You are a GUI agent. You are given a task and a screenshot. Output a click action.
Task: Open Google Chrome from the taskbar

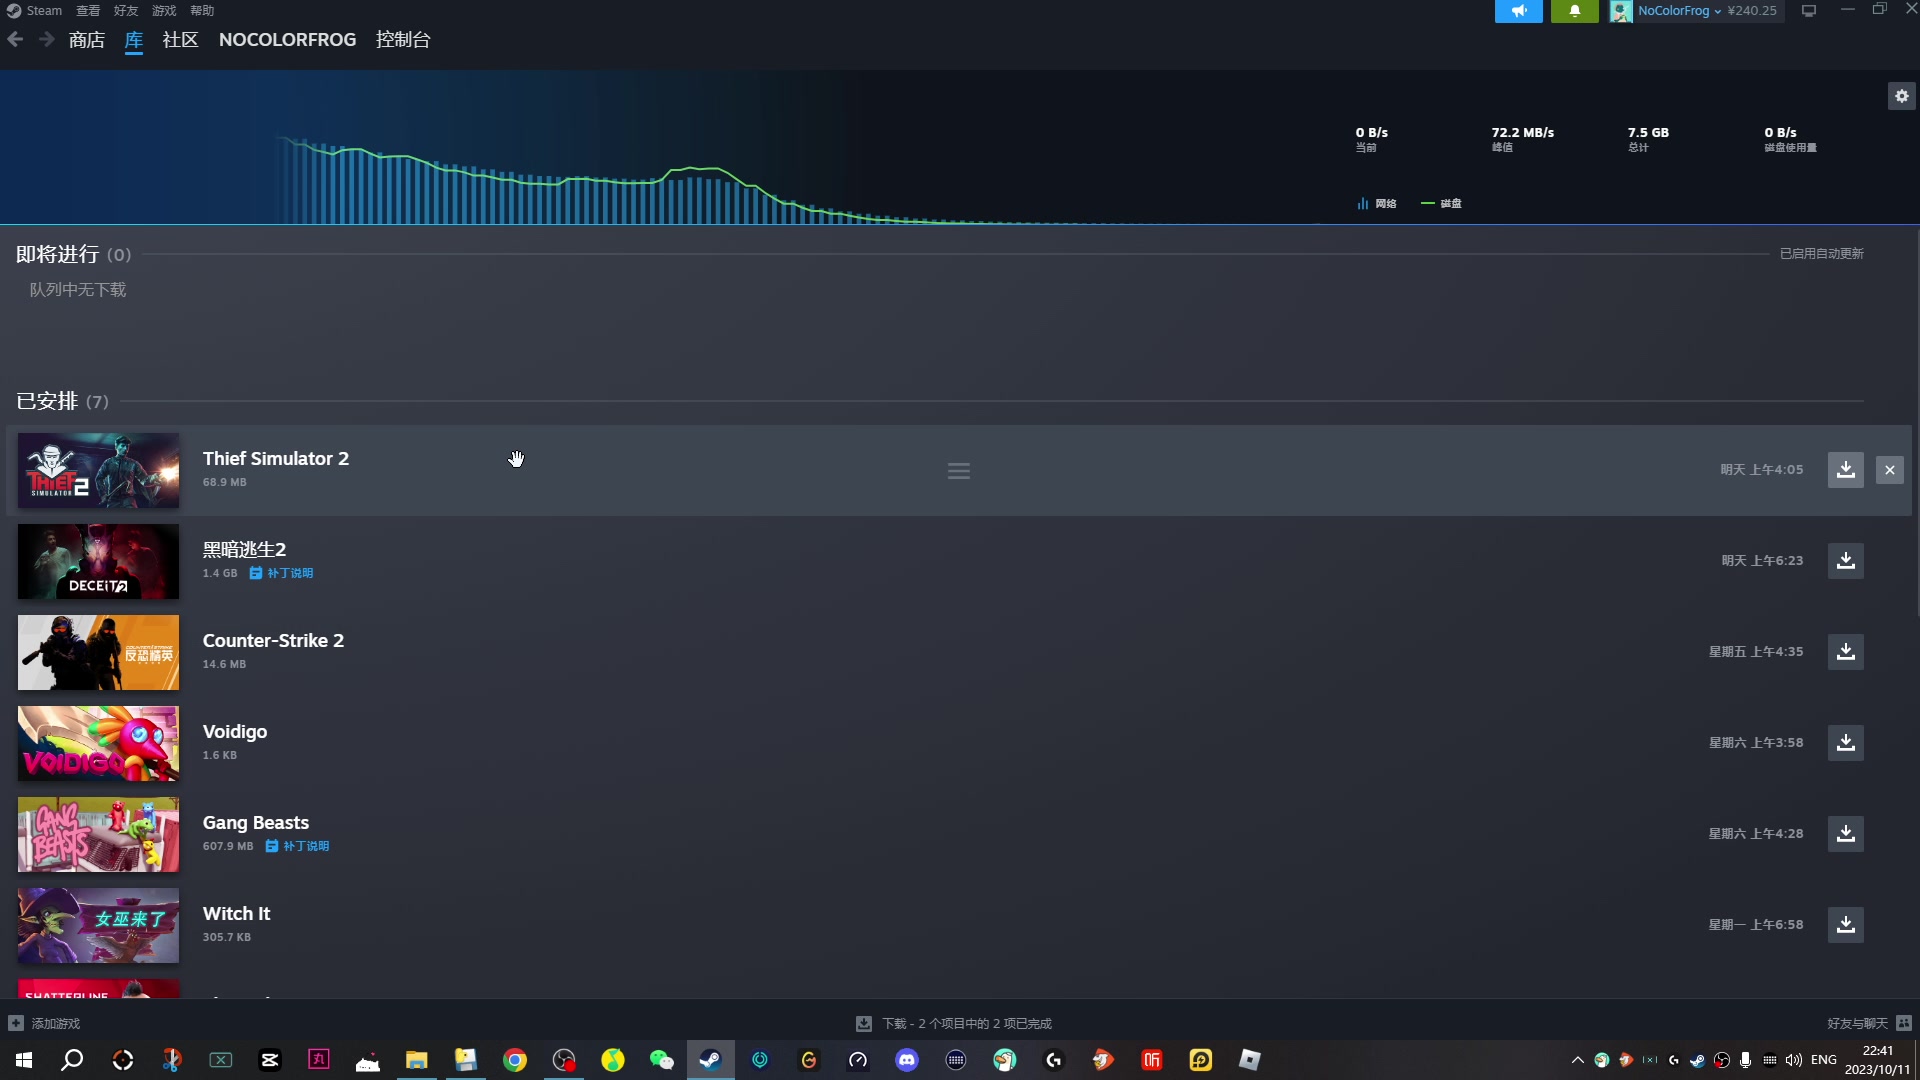pyautogui.click(x=514, y=1060)
